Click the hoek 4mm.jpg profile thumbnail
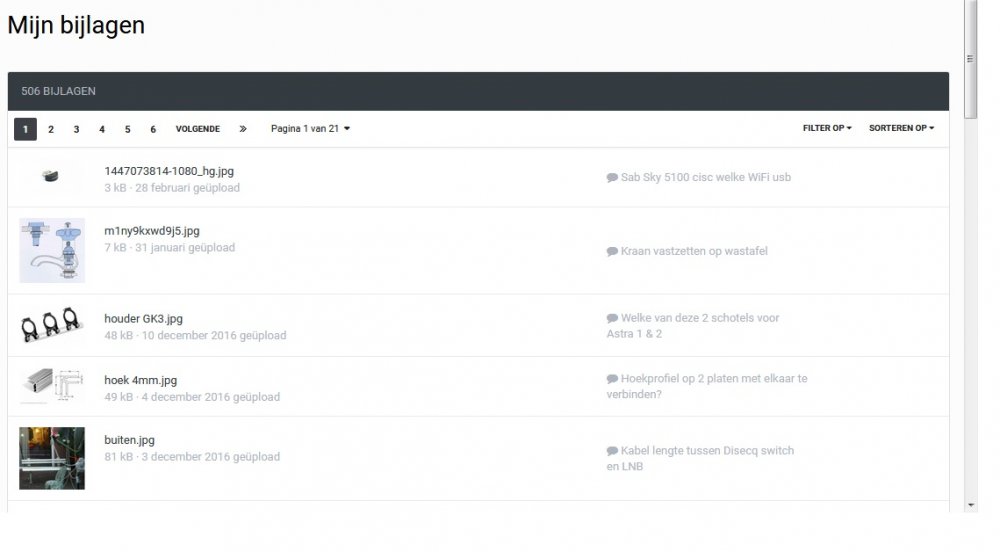The height and width of the screenshot is (552, 1000). pyautogui.click(x=52, y=385)
